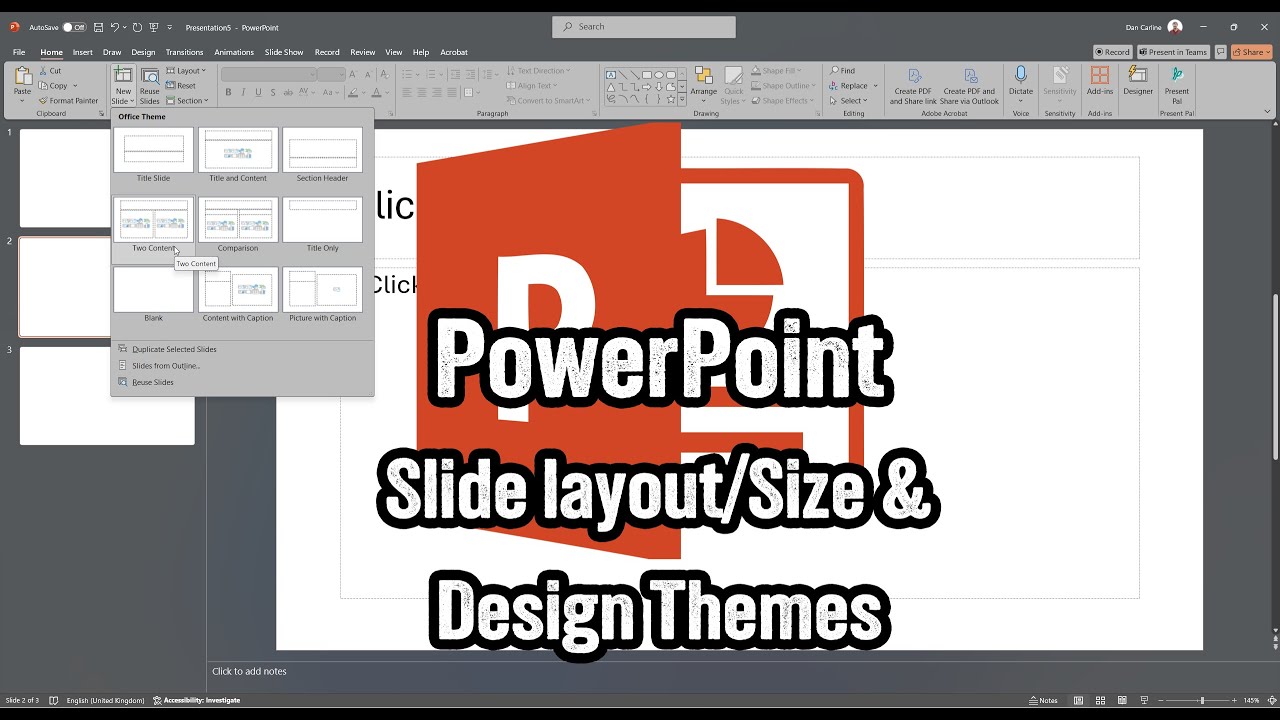
Task: Open the Comments pane icon
Action: point(1220,52)
